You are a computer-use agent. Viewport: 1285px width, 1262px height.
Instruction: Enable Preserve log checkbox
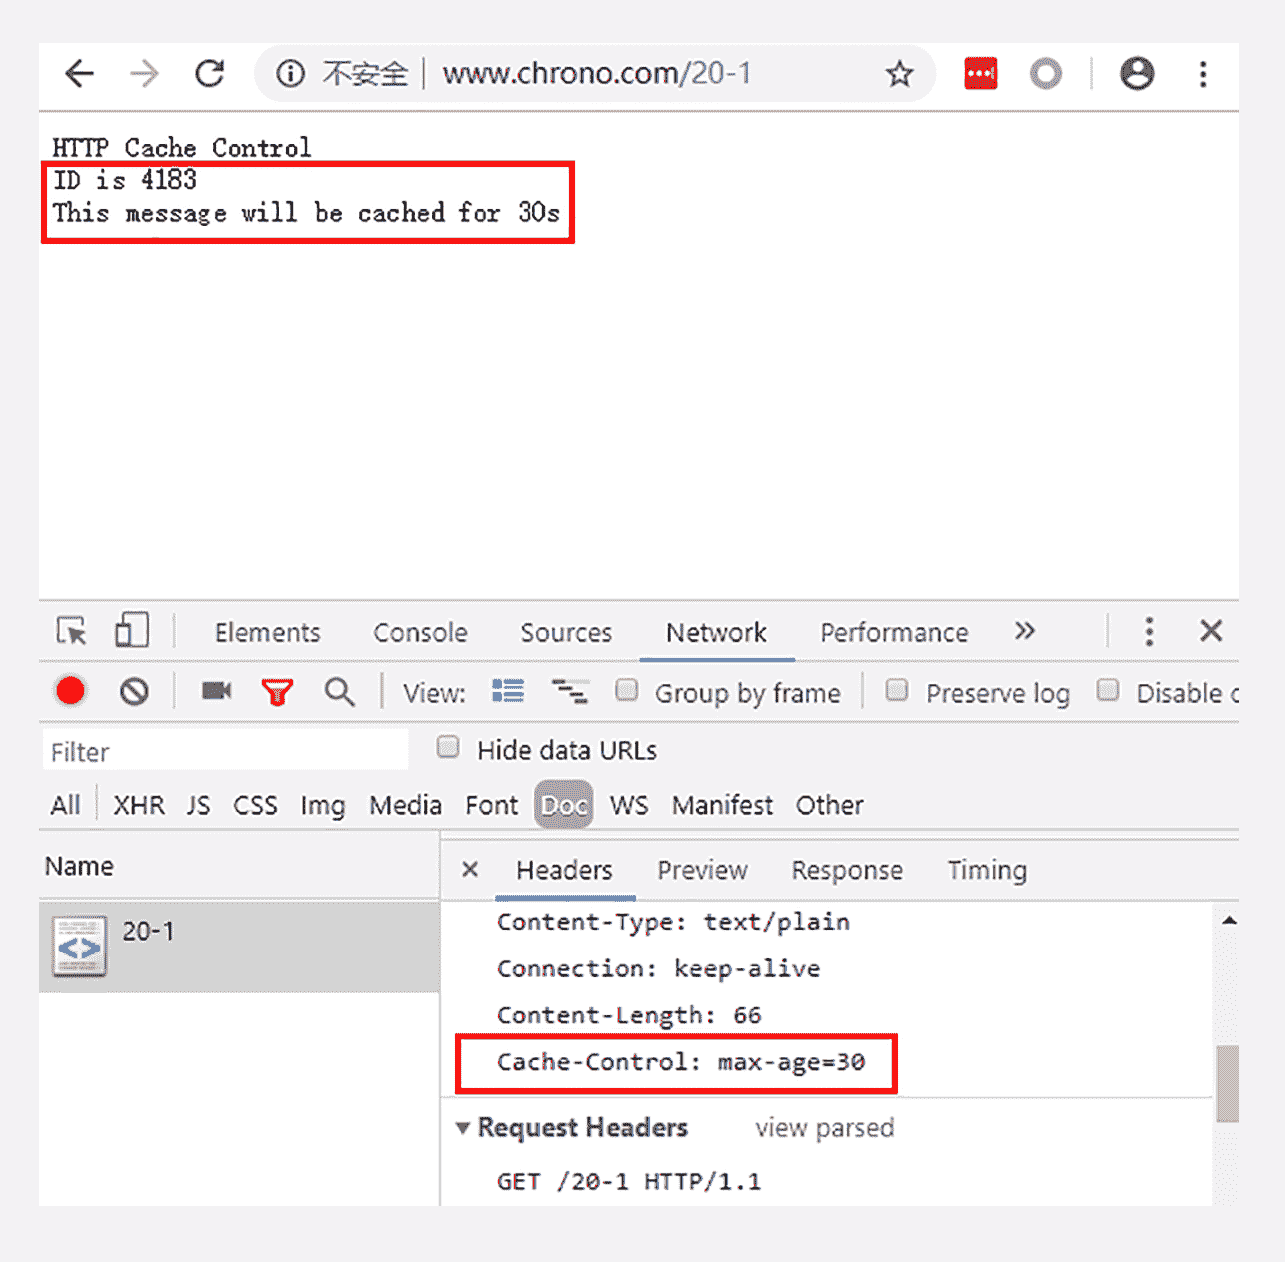click(897, 690)
